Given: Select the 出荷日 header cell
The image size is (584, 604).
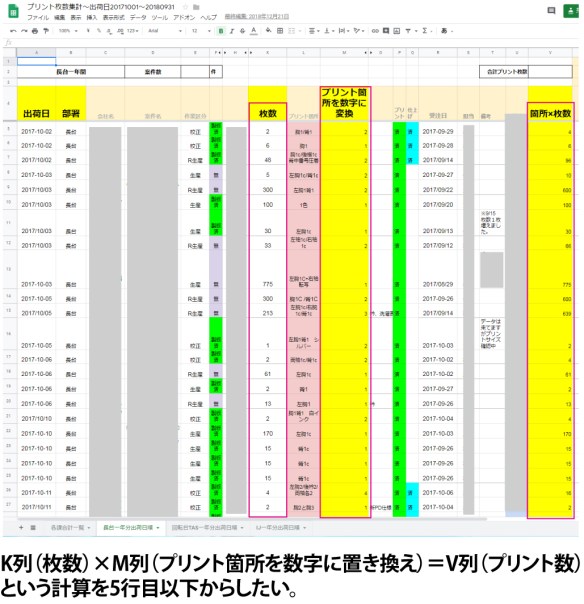Looking at the screenshot, I should click(37, 103).
